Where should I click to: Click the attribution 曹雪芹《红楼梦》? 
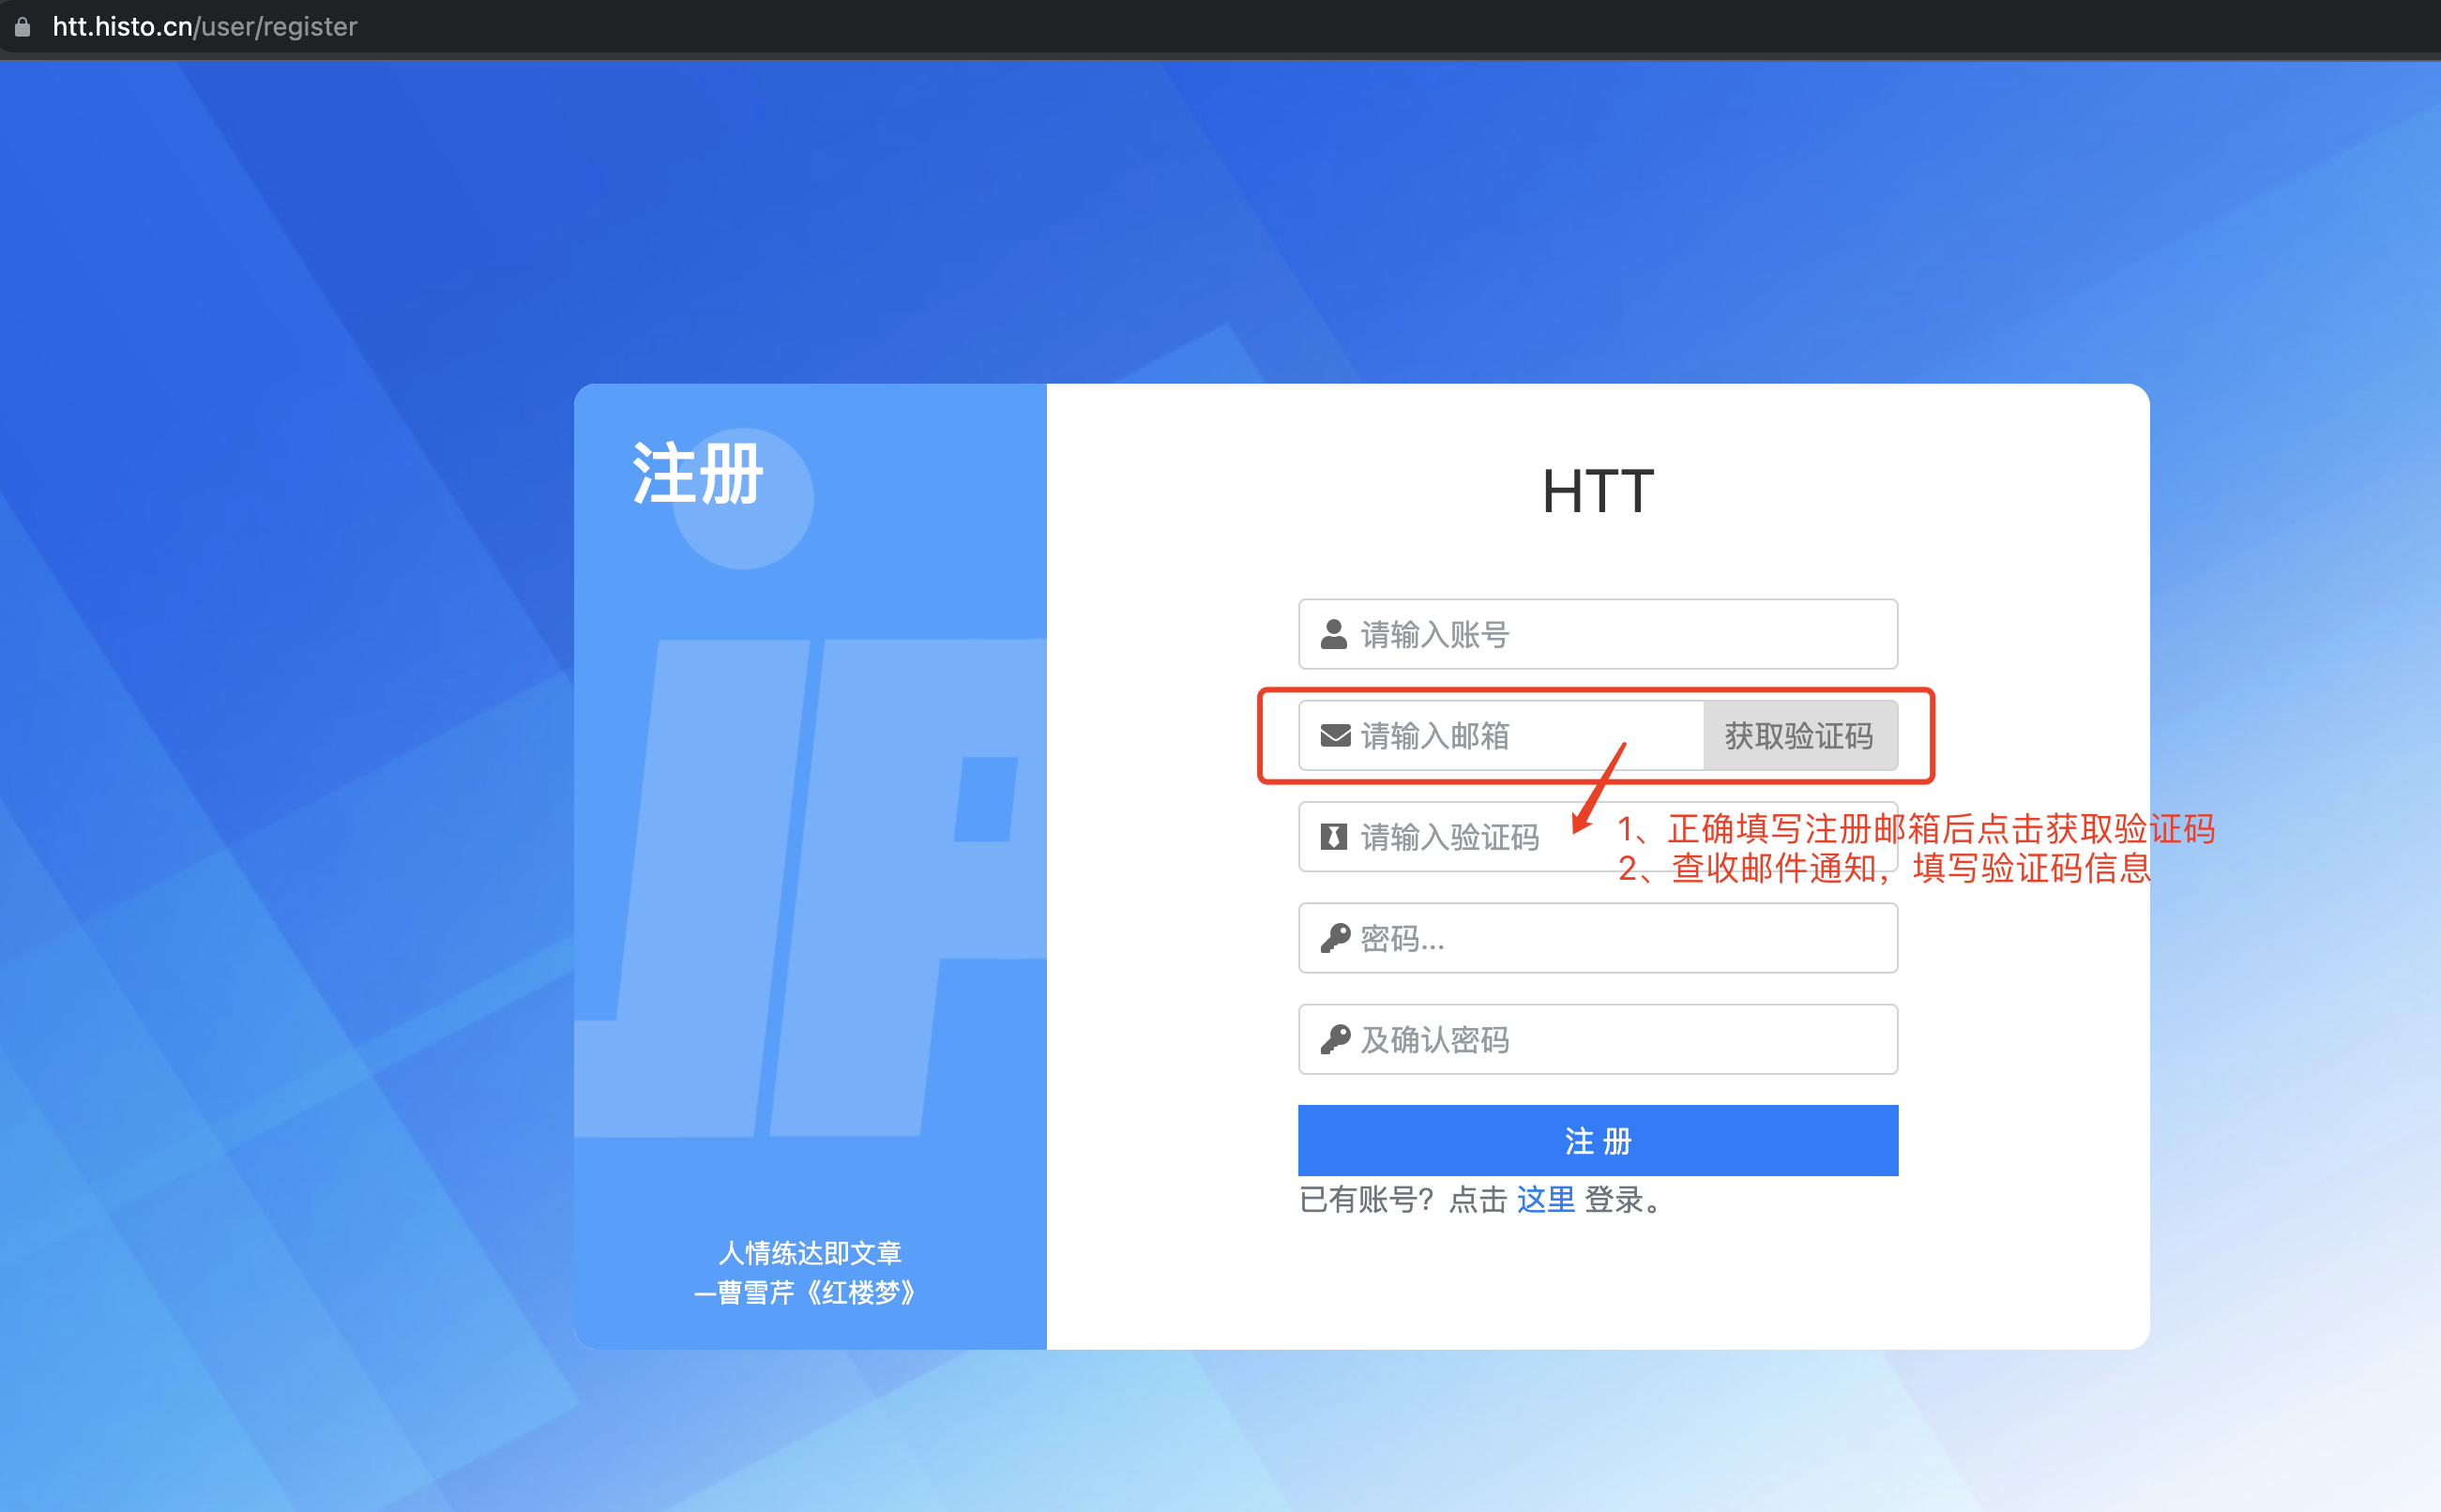tap(817, 1292)
